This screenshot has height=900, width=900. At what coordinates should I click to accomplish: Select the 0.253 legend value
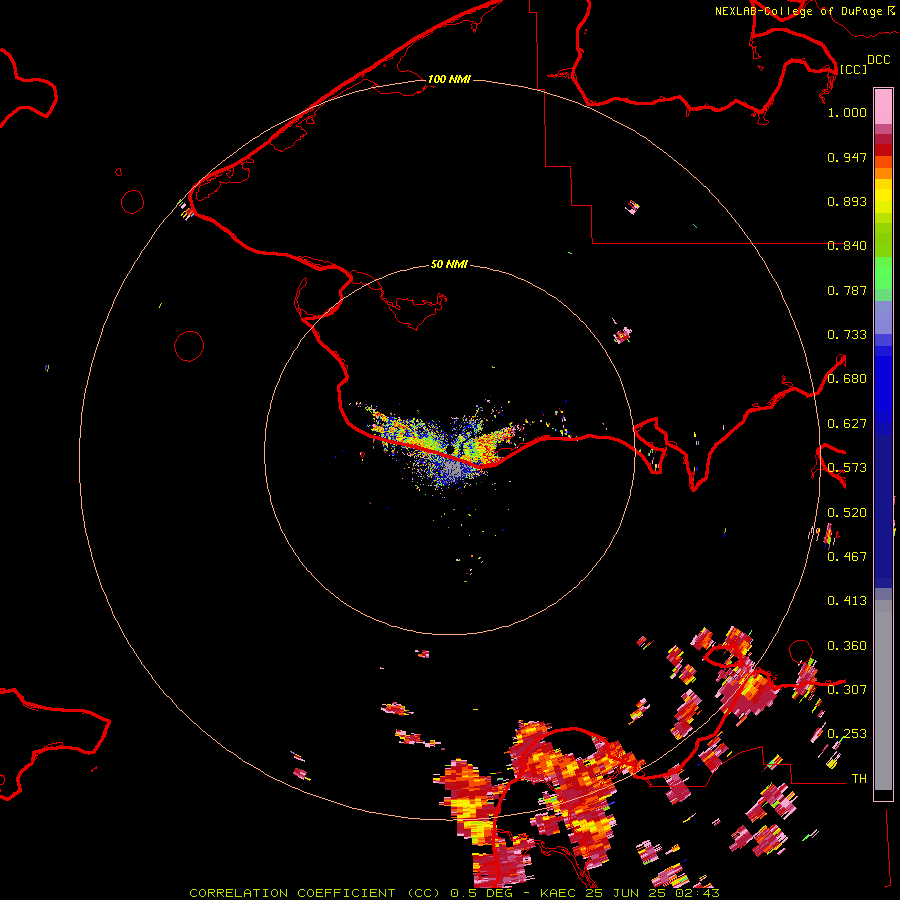pyautogui.click(x=847, y=734)
